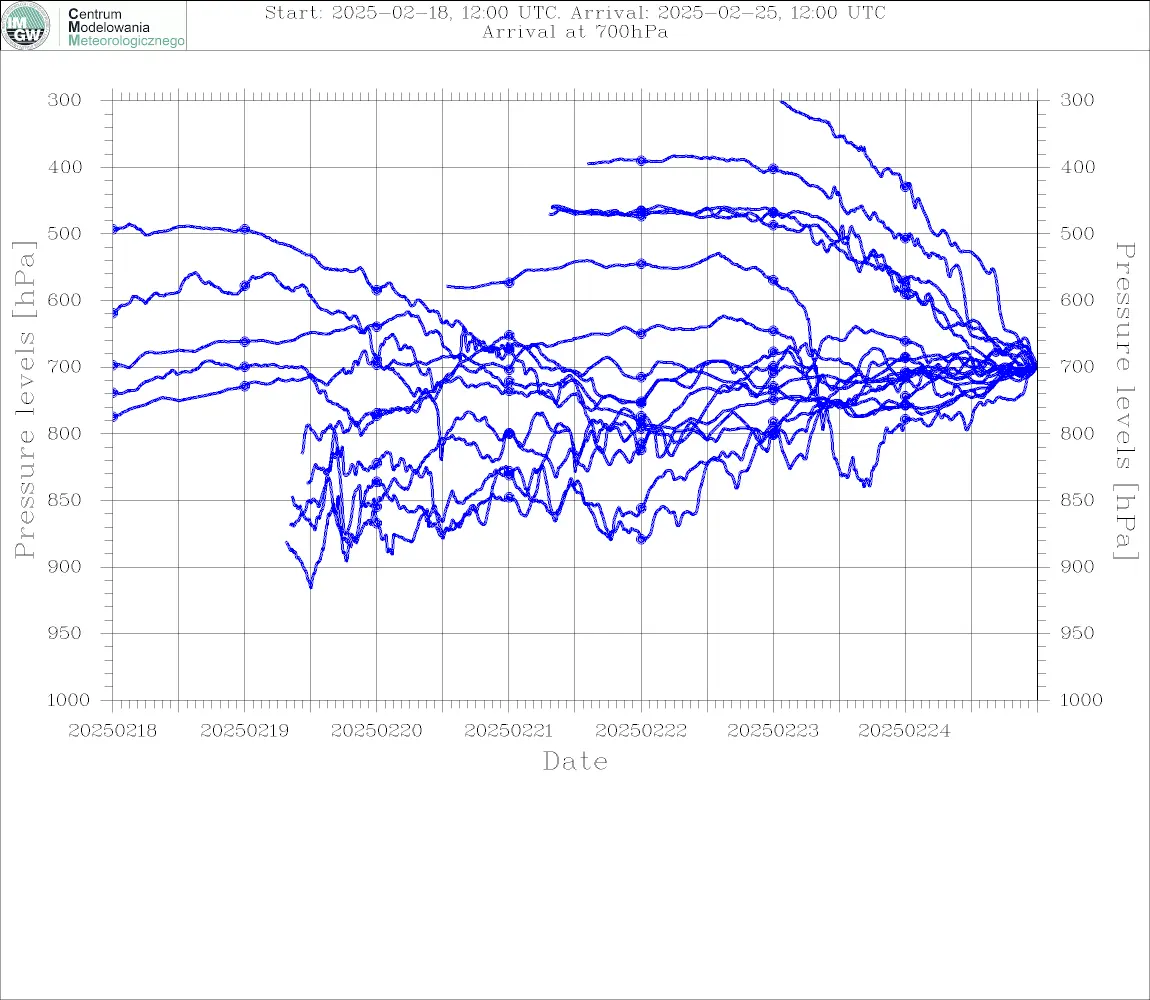The height and width of the screenshot is (1000, 1150).
Task: Click the left axis 950 label
Action: coord(65,633)
